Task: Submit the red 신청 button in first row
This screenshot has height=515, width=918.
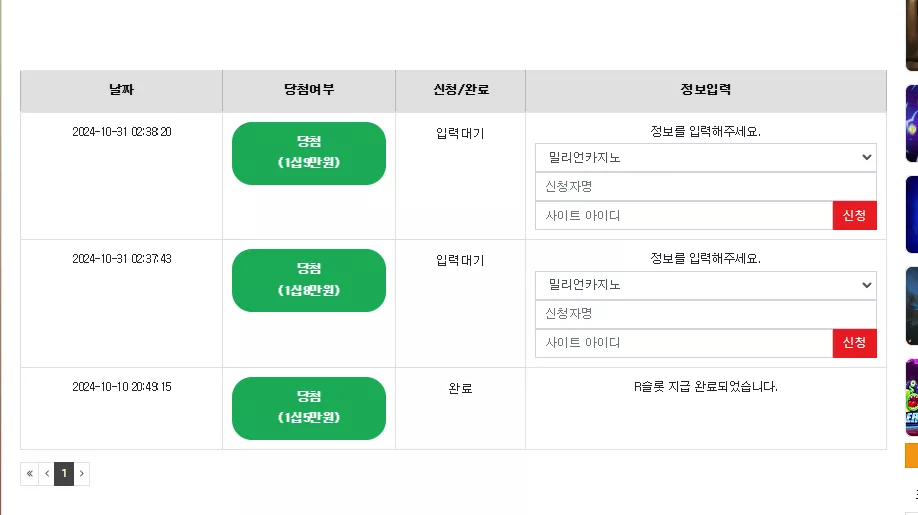Action: tap(855, 215)
